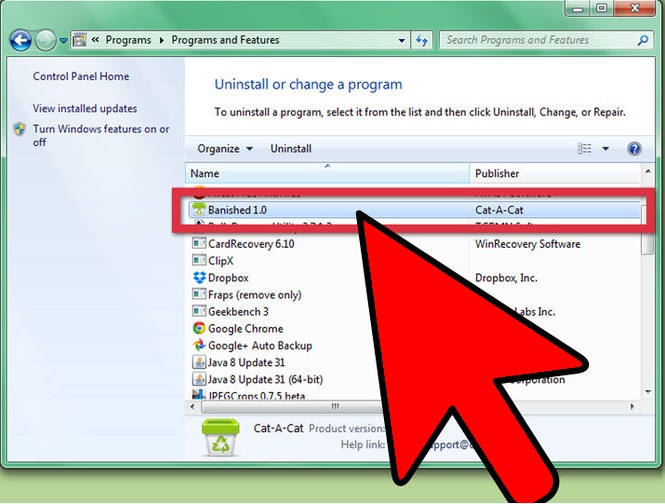The image size is (665, 504).
Task: Click the Geekbench 3 icon
Action: pos(198,311)
